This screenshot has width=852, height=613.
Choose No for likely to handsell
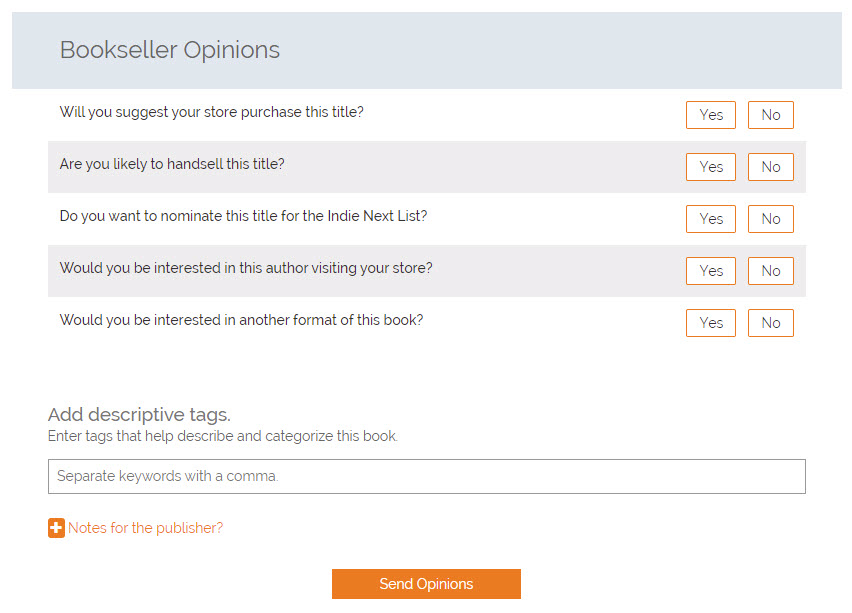(x=770, y=167)
